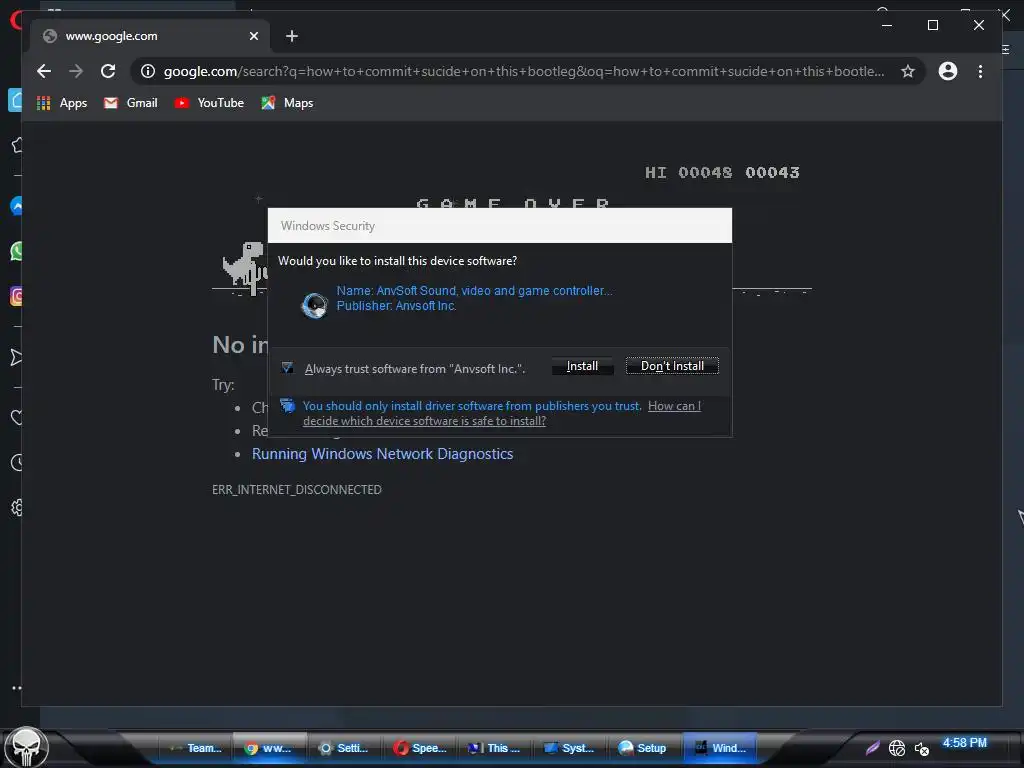Toggle Always trust software from Anvsoft checkbox
Image resolution: width=1024 pixels, height=768 pixels.
(x=287, y=368)
